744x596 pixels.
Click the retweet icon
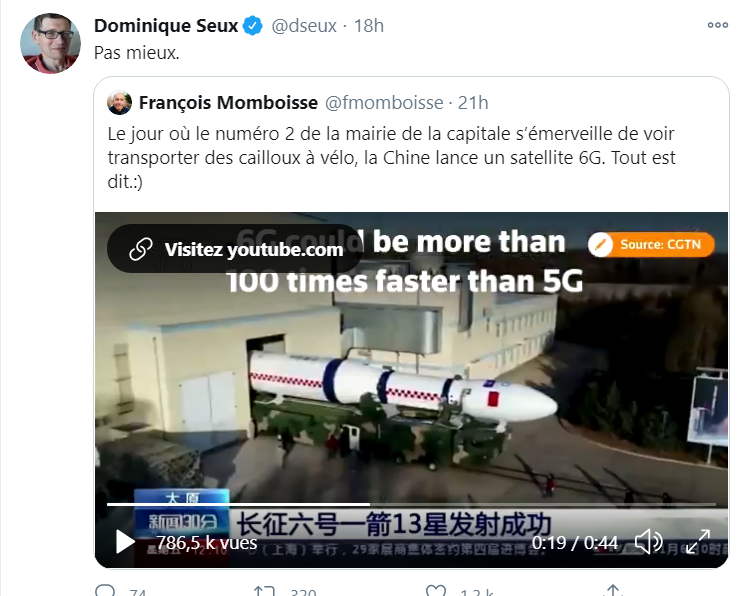(x=264, y=591)
